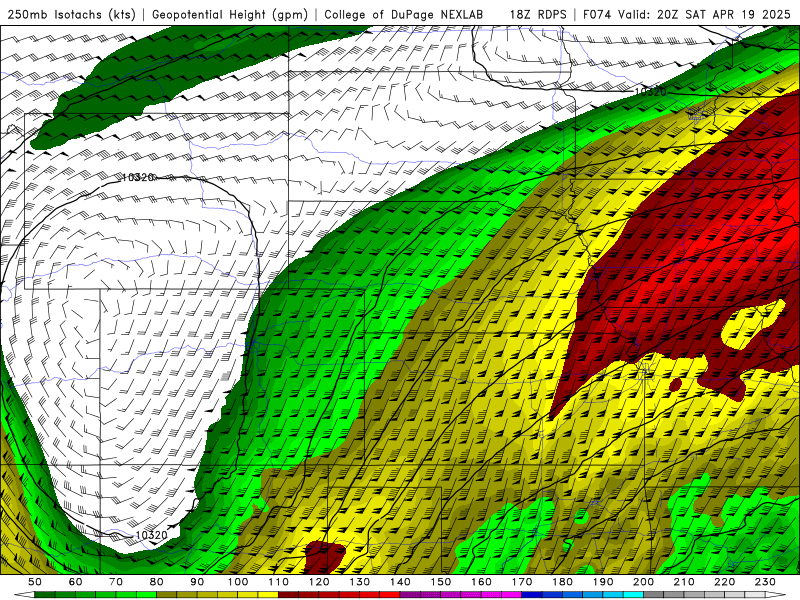The height and width of the screenshot is (600, 800).
Task: Click the '160' value on the color scale
Action: coord(482,582)
